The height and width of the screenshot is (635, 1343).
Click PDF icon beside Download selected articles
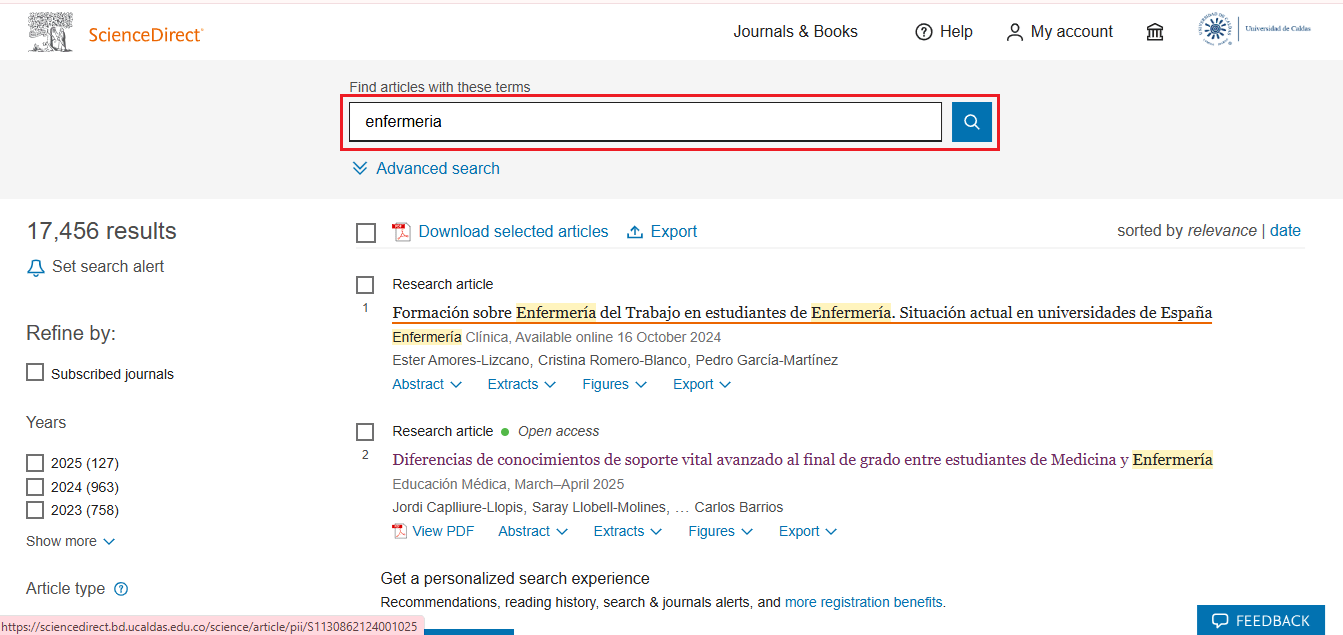pos(401,232)
